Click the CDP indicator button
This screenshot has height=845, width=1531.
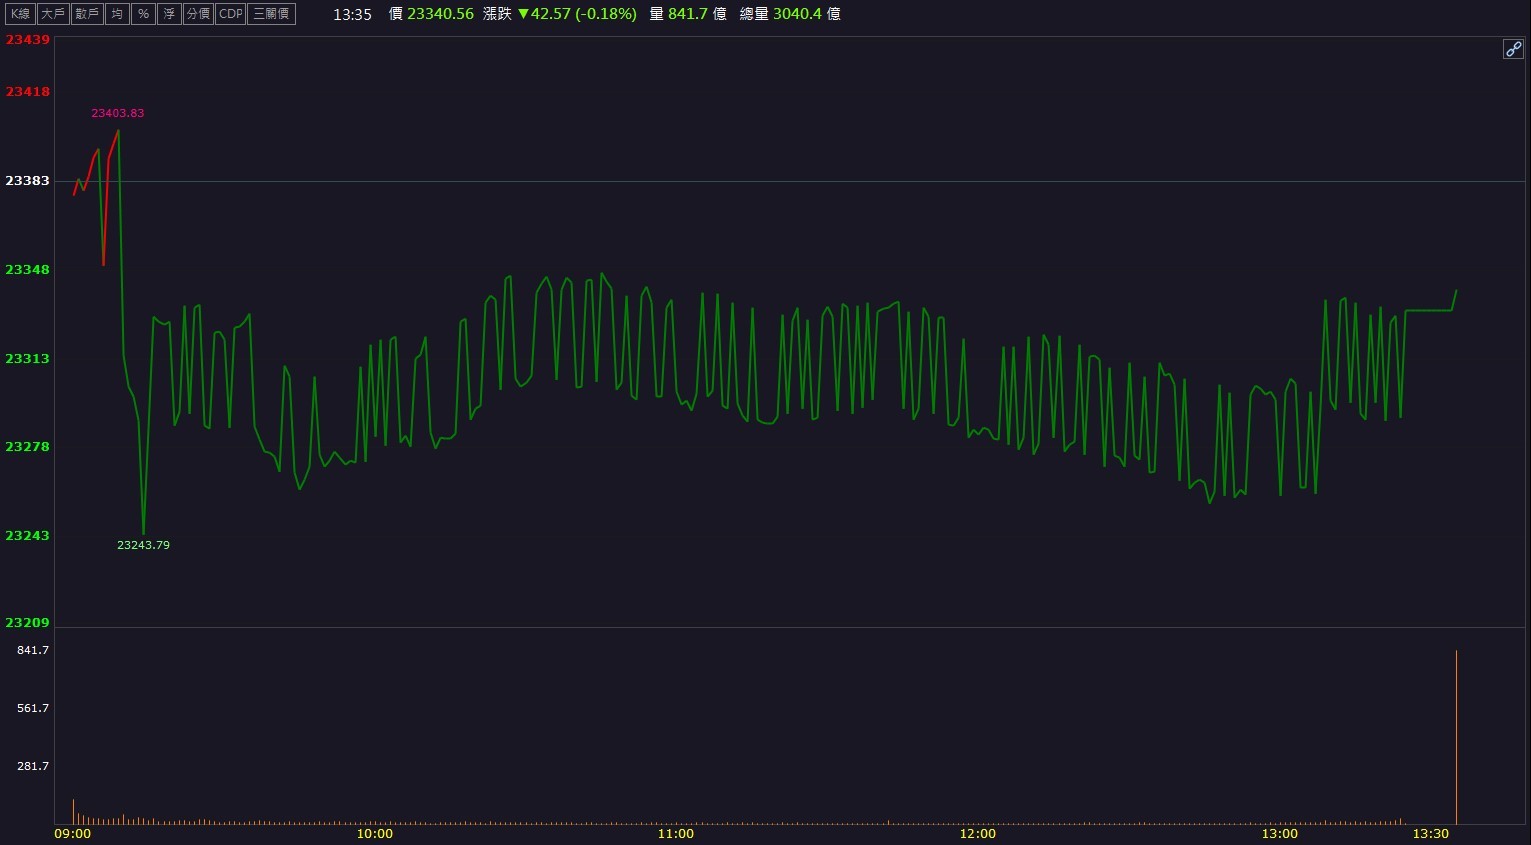pos(231,14)
